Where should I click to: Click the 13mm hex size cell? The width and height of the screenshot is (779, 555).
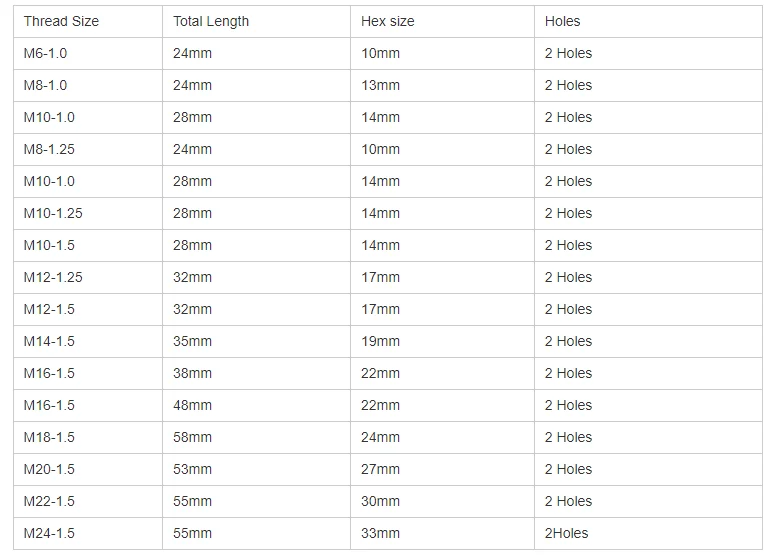[380, 85]
